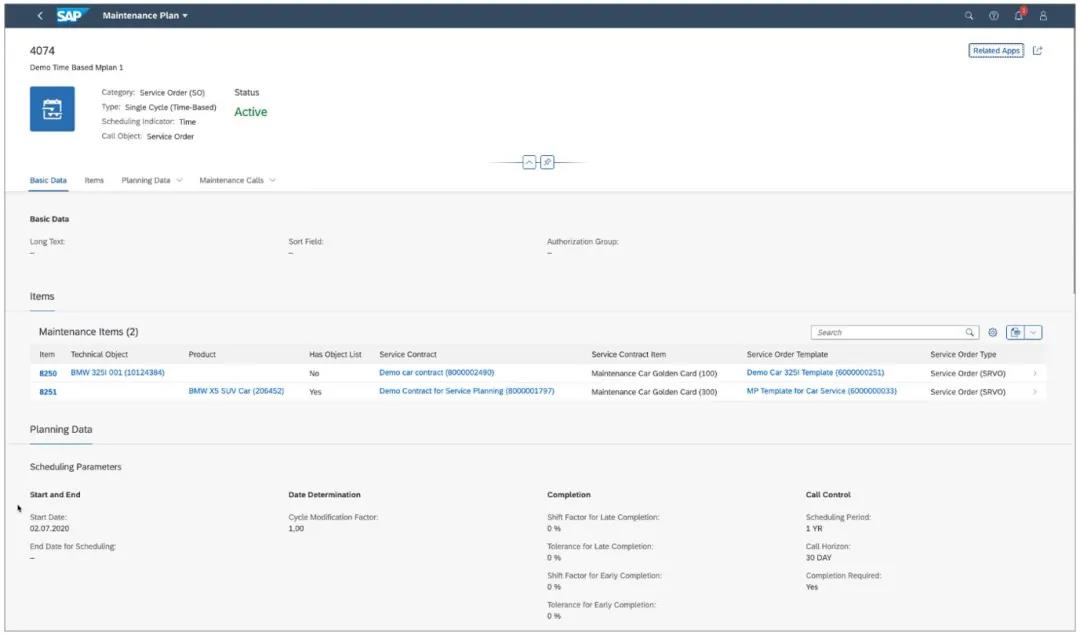Screen dimensions: 1080x635
Task: Open notifications from the bell icon
Action: coord(1019,15)
